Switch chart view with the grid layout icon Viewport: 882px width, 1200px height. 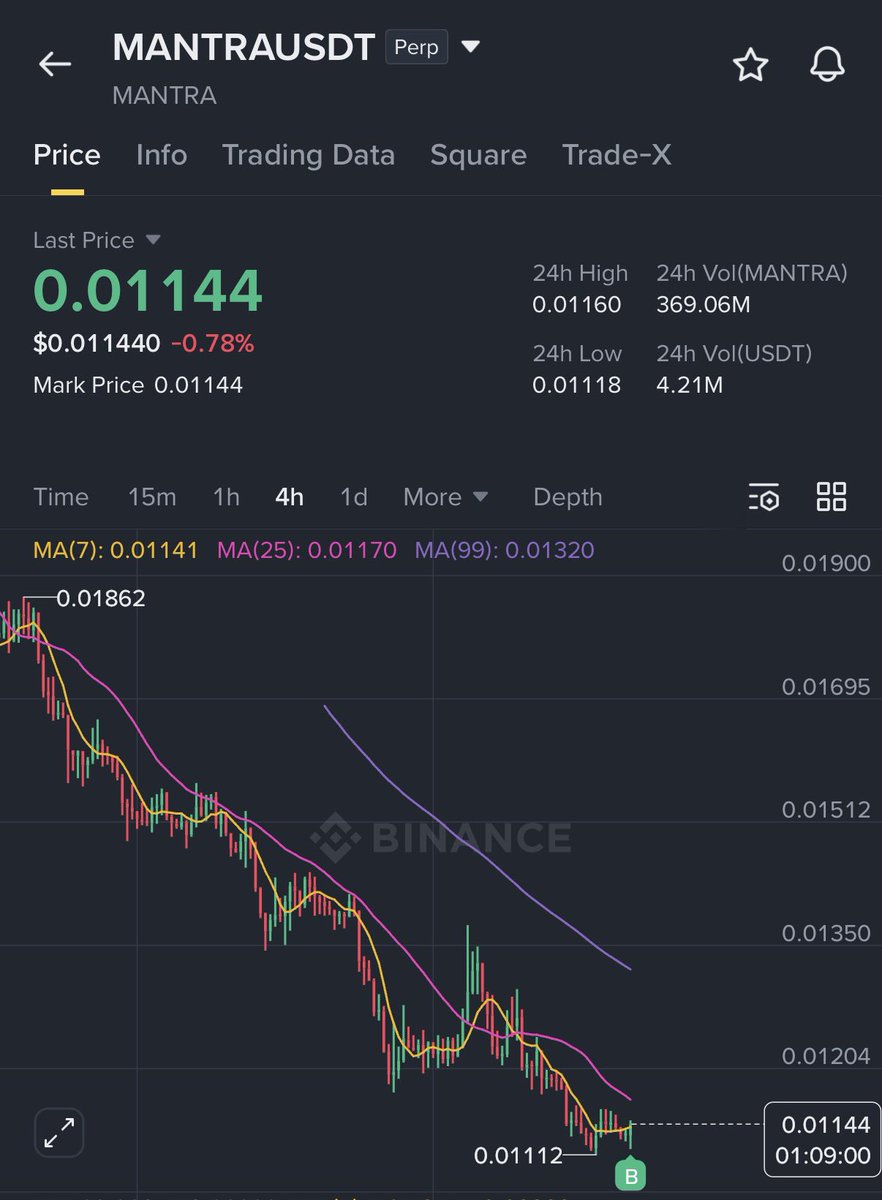pyautogui.click(x=831, y=496)
